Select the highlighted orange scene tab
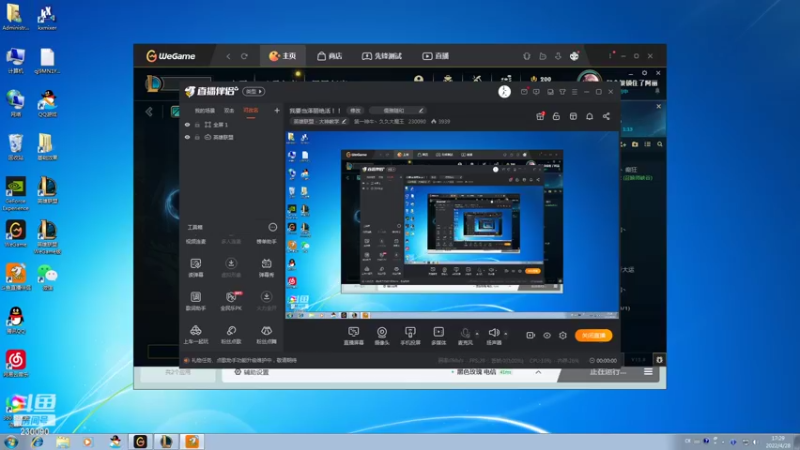800x450 pixels. (251, 111)
